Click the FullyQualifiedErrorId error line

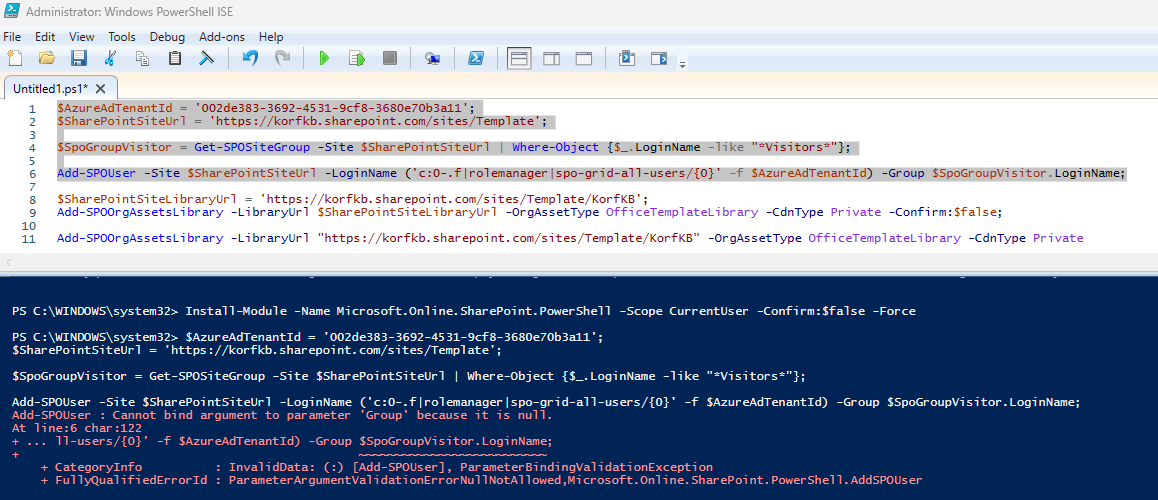click(482, 480)
